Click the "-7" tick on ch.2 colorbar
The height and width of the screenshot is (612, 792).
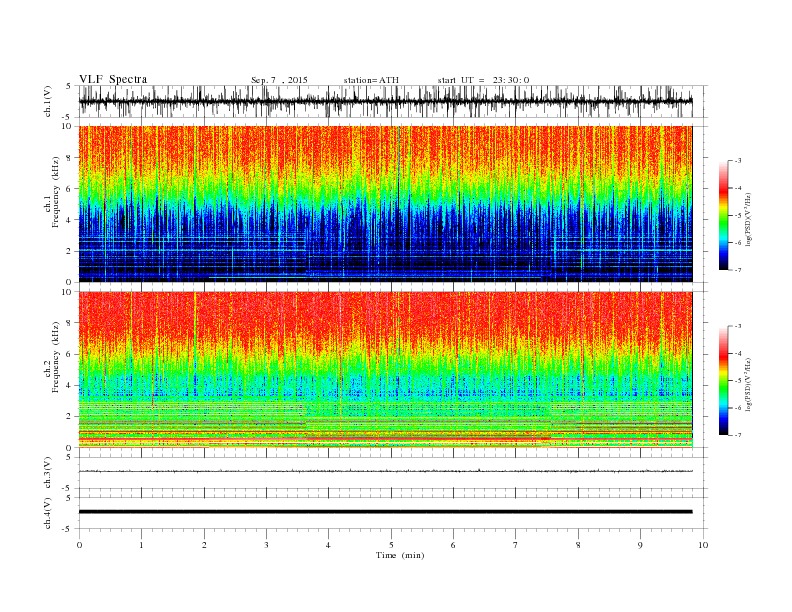738,435
